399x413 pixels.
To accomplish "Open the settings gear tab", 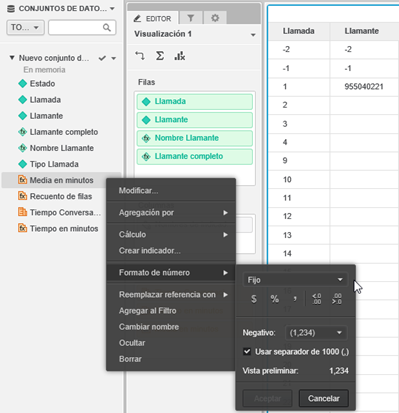I will click(x=215, y=18).
